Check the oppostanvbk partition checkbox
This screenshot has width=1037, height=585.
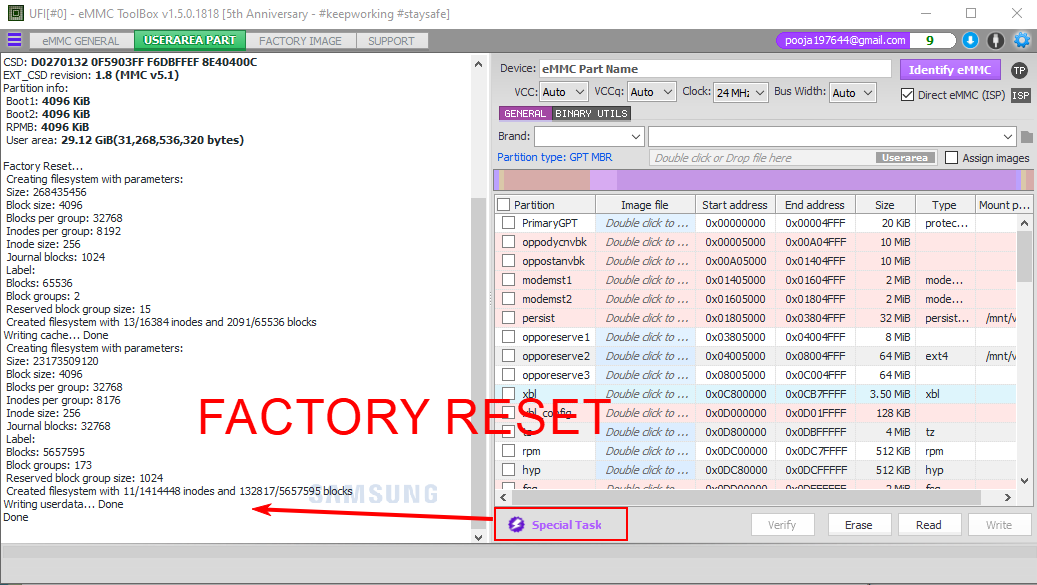coord(508,261)
